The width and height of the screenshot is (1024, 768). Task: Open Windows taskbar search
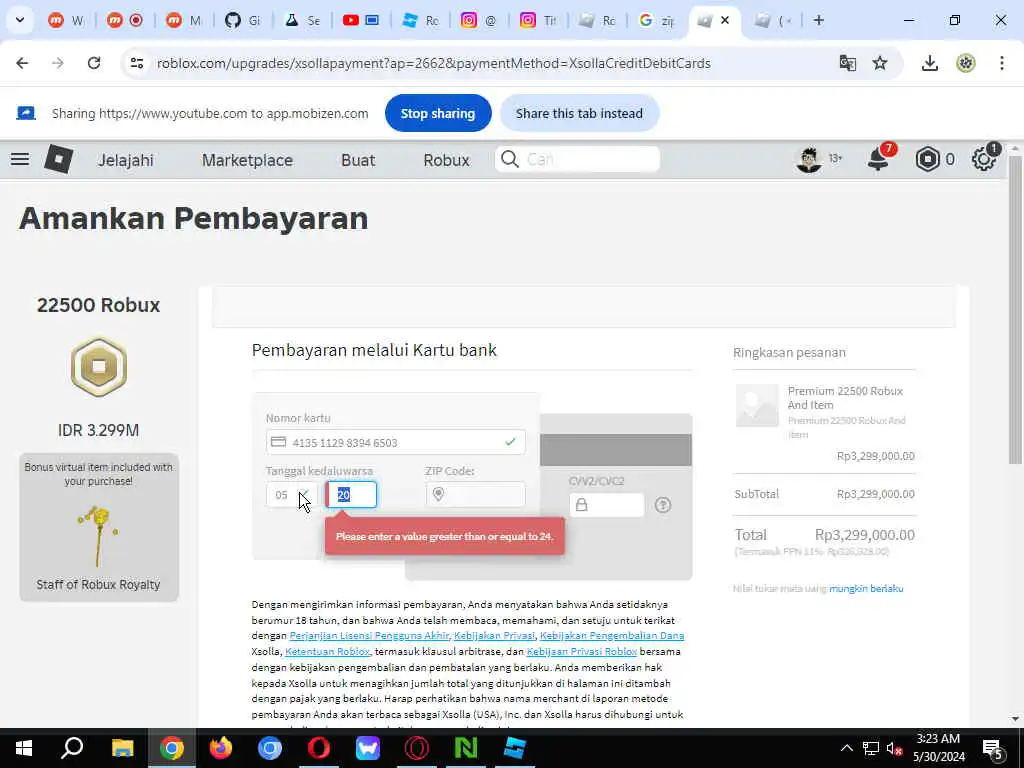click(x=72, y=748)
